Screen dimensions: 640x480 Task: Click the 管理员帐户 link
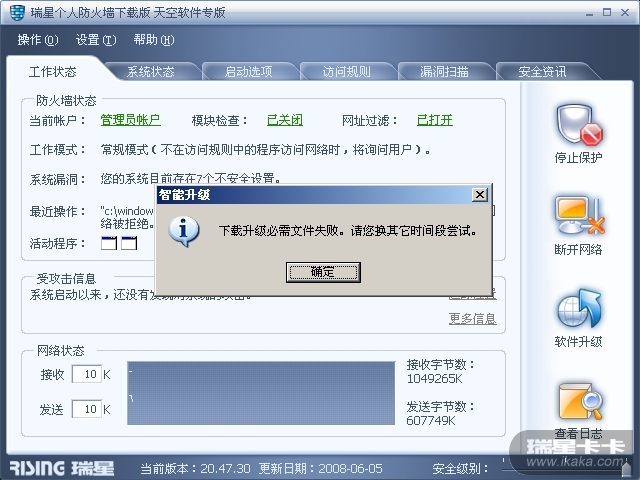coord(131,120)
